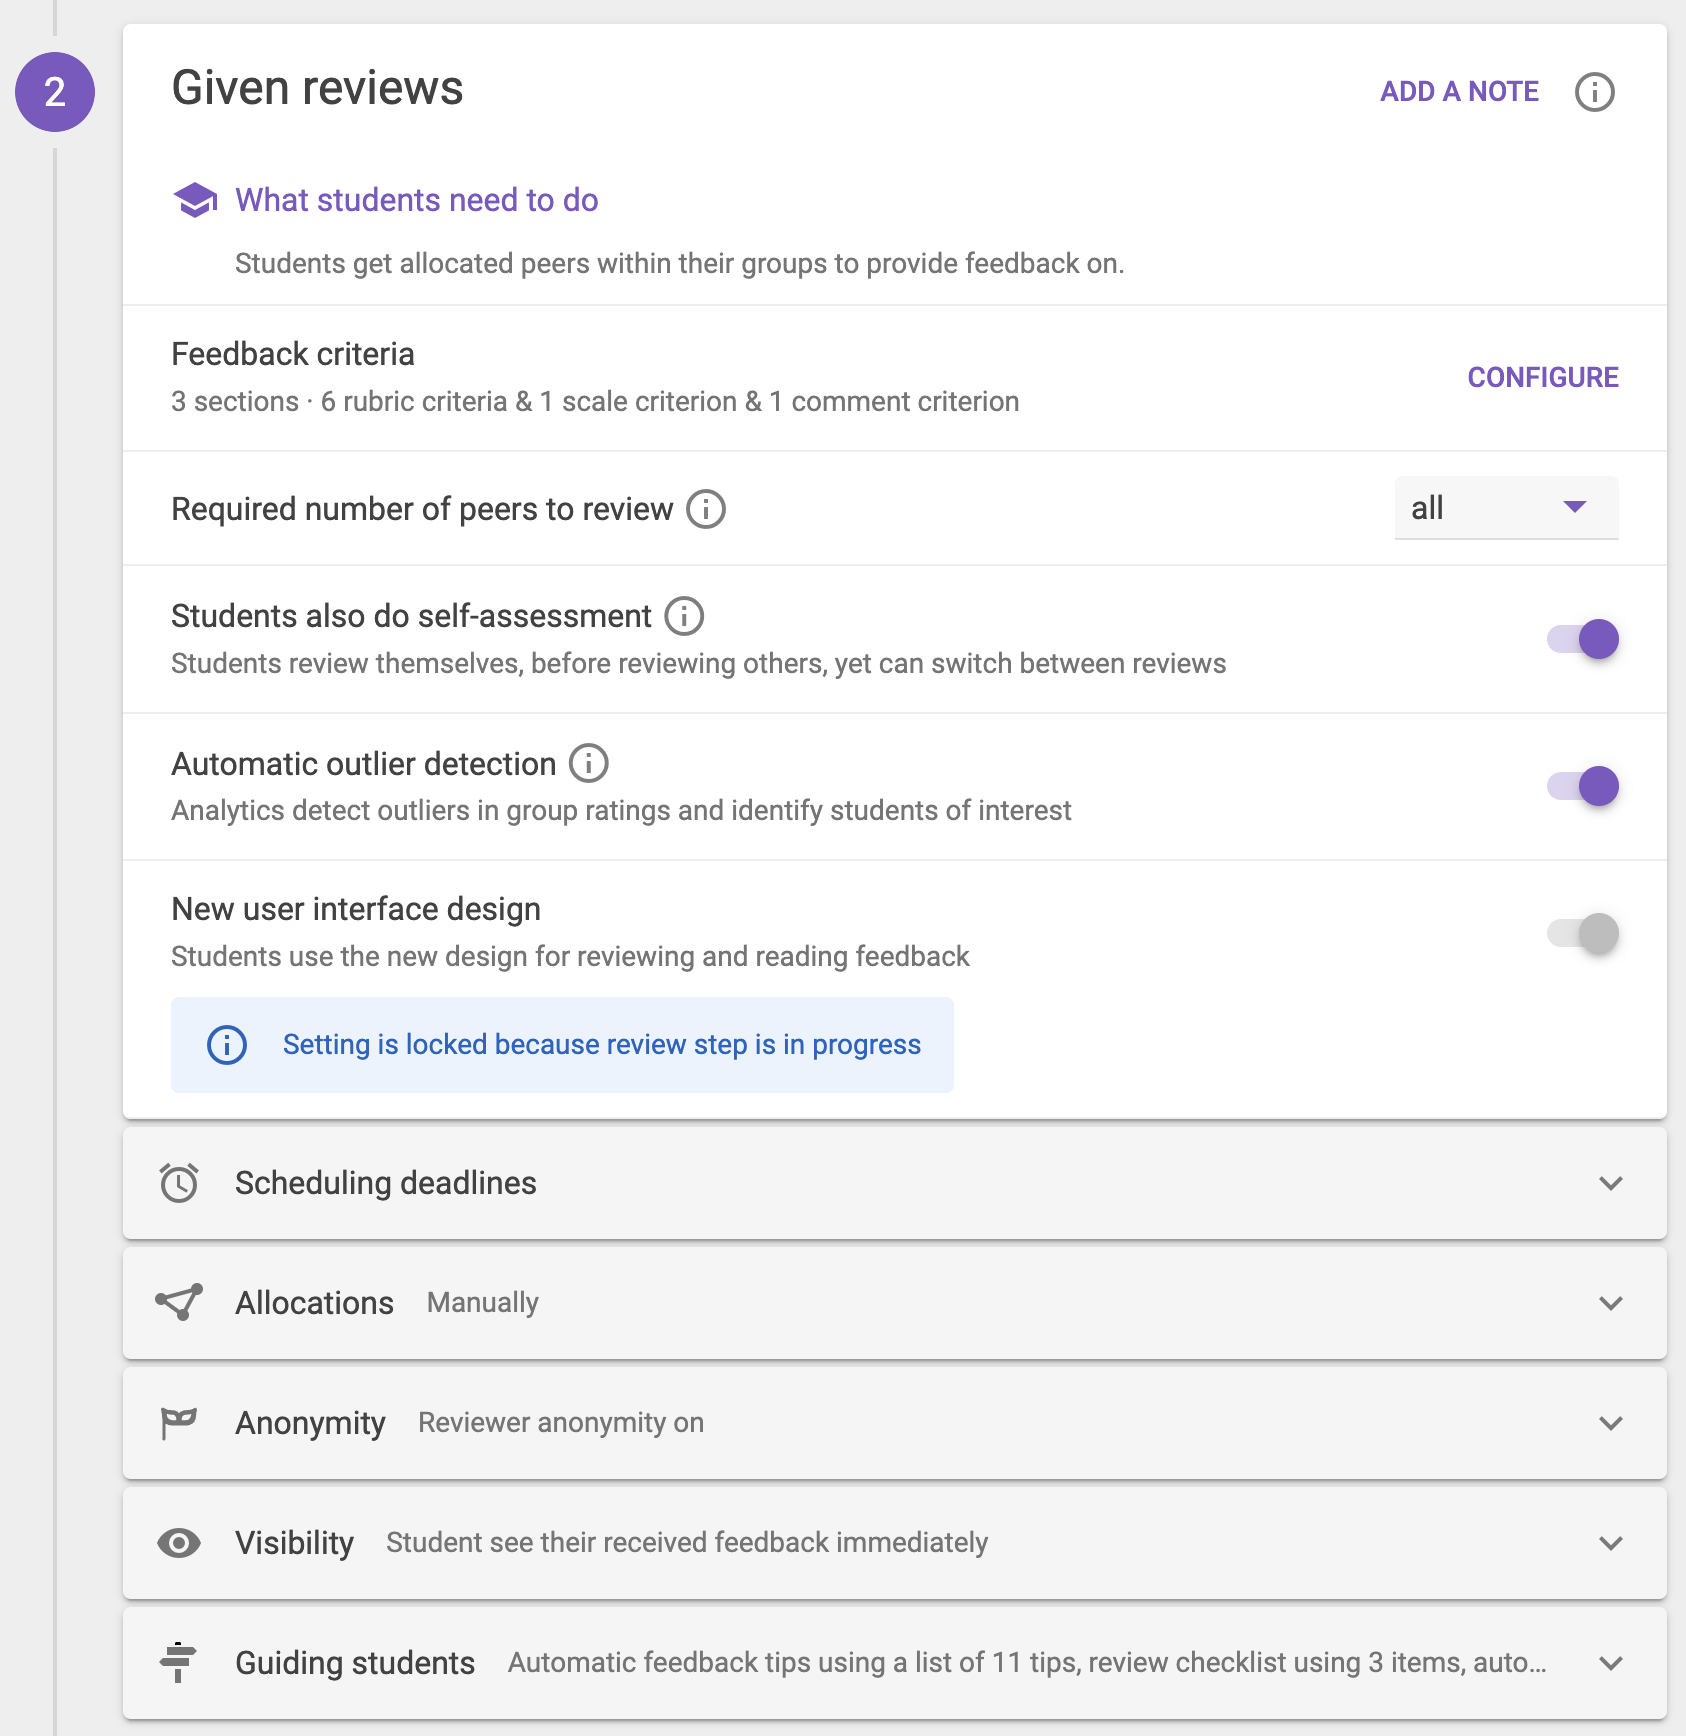Expand the Visibility section chevron
The width and height of the screenshot is (1686, 1736).
click(x=1610, y=1543)
